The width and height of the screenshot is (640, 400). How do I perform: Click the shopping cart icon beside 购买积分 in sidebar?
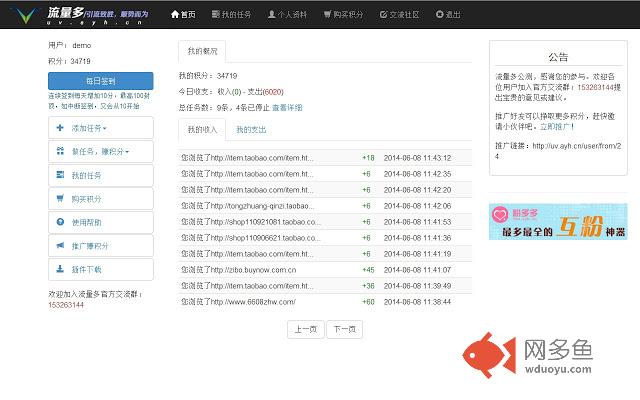(60, 198)
